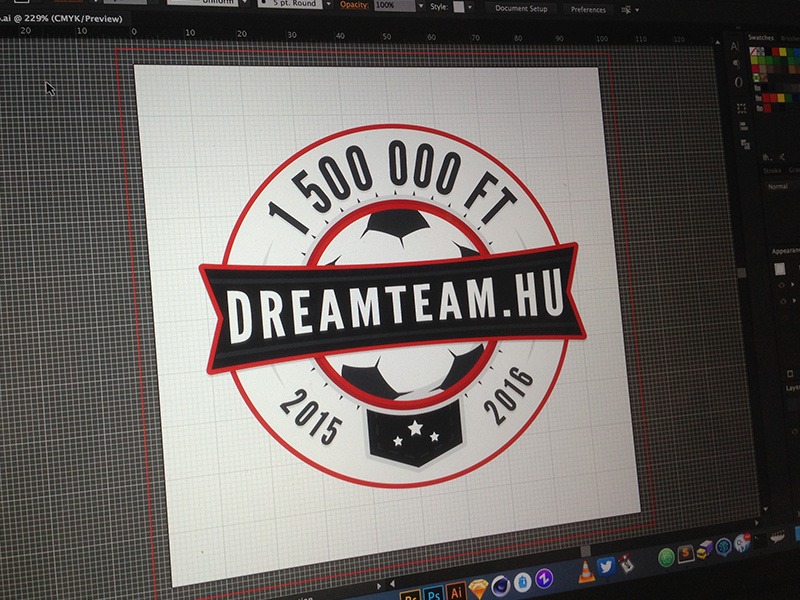Expand the Opacity value dropdown arrow
This screenshot has width=800, height=600.
(x=420, y=6)
